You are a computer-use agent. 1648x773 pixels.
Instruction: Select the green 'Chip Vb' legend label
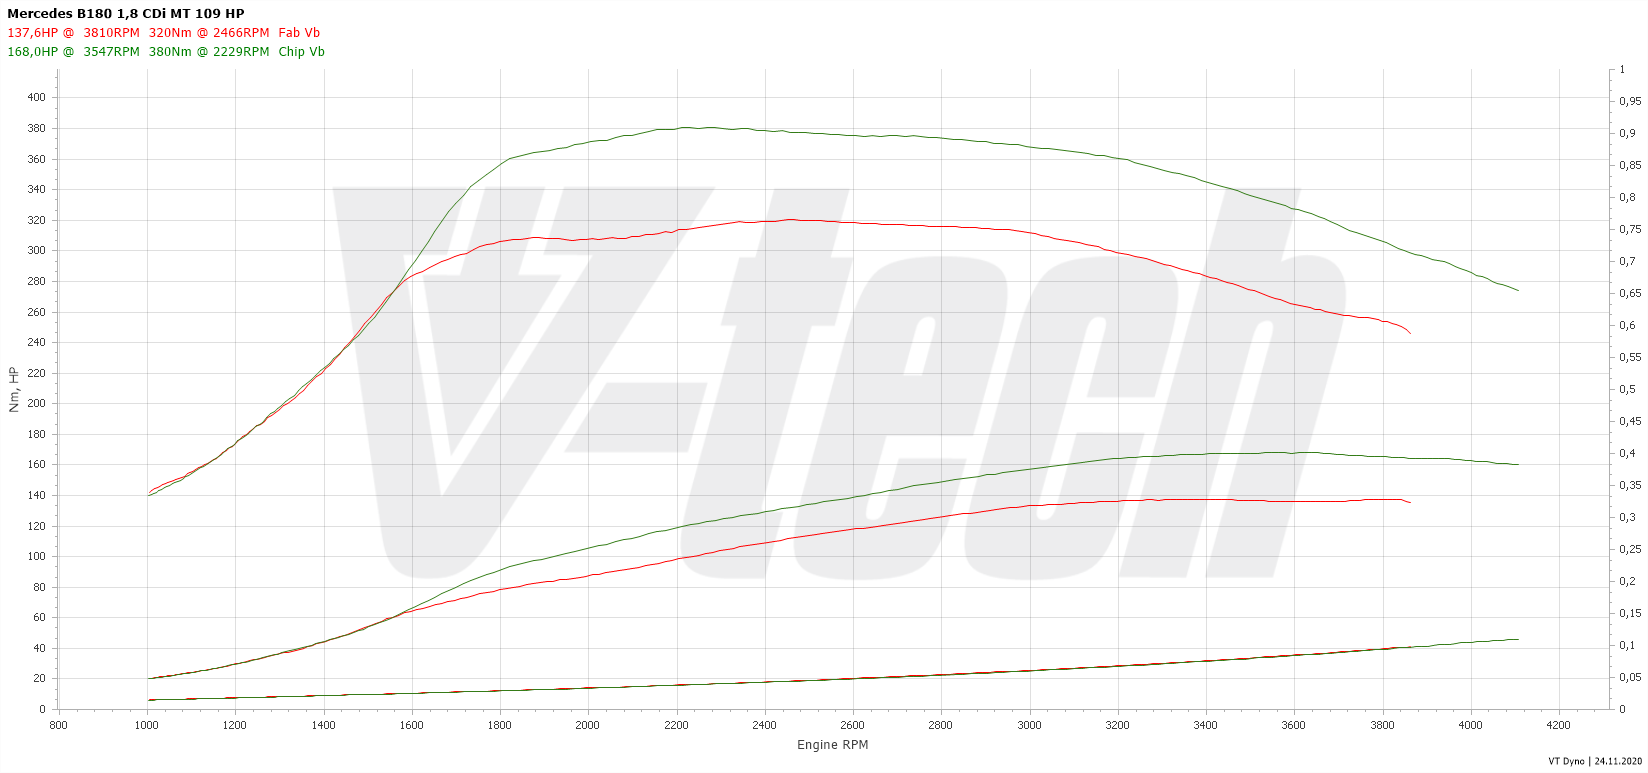301,52
